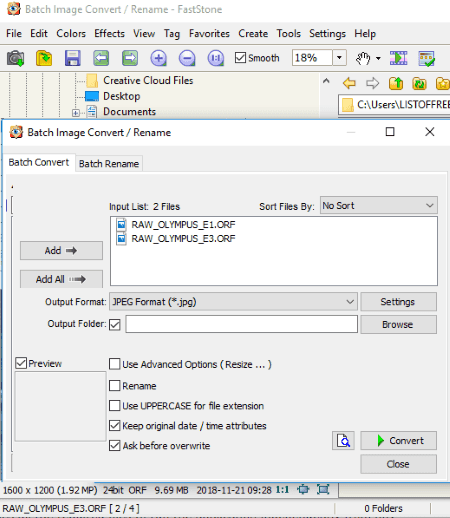This screenshot has width=450, height=518.
Task: Open the Effects menu
Action: [x=109, y=34]
